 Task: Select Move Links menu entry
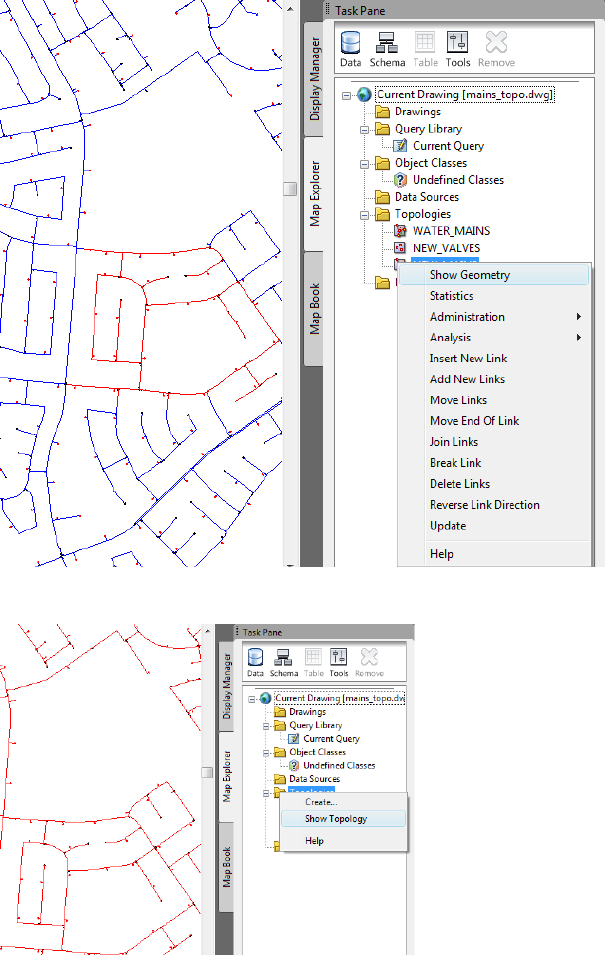pos(494,400)
